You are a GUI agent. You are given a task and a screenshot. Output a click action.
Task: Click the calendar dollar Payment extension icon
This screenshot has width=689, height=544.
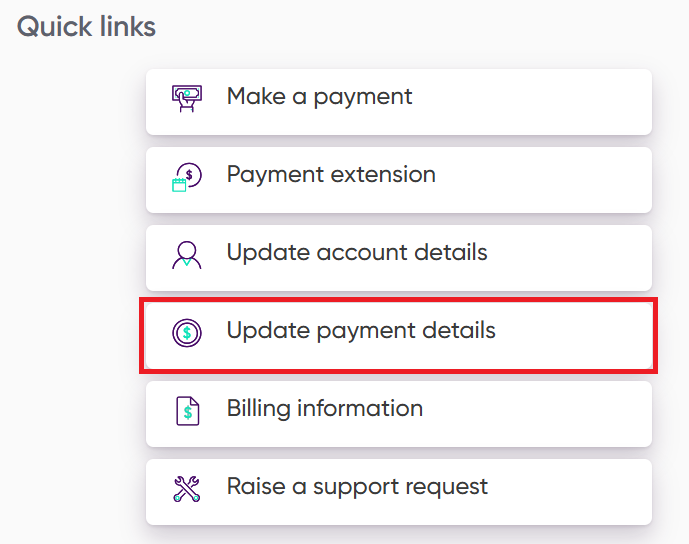pos(187,177)
